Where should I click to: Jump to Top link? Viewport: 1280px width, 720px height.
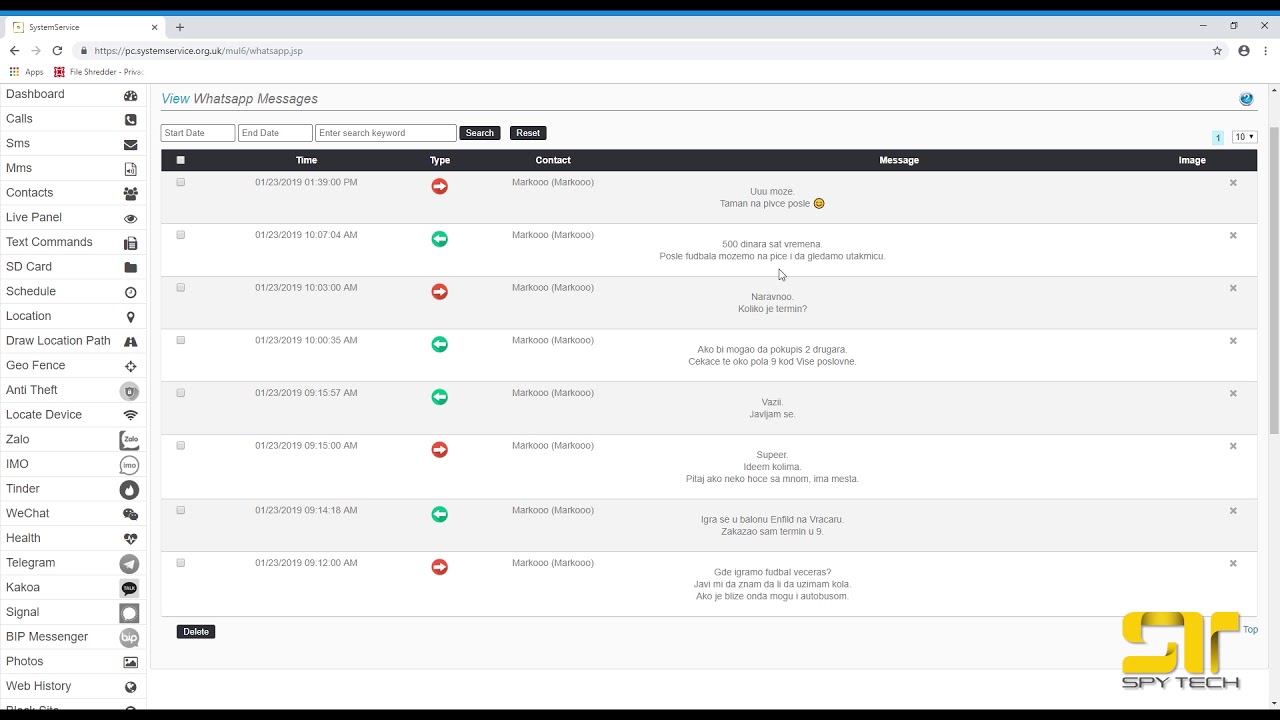coord(1250,630)
